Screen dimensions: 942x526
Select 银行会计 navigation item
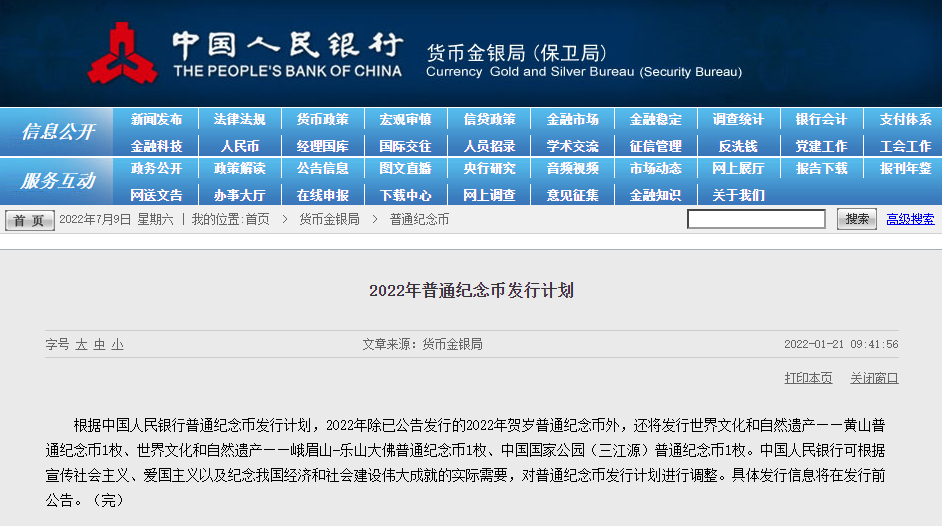821,119
